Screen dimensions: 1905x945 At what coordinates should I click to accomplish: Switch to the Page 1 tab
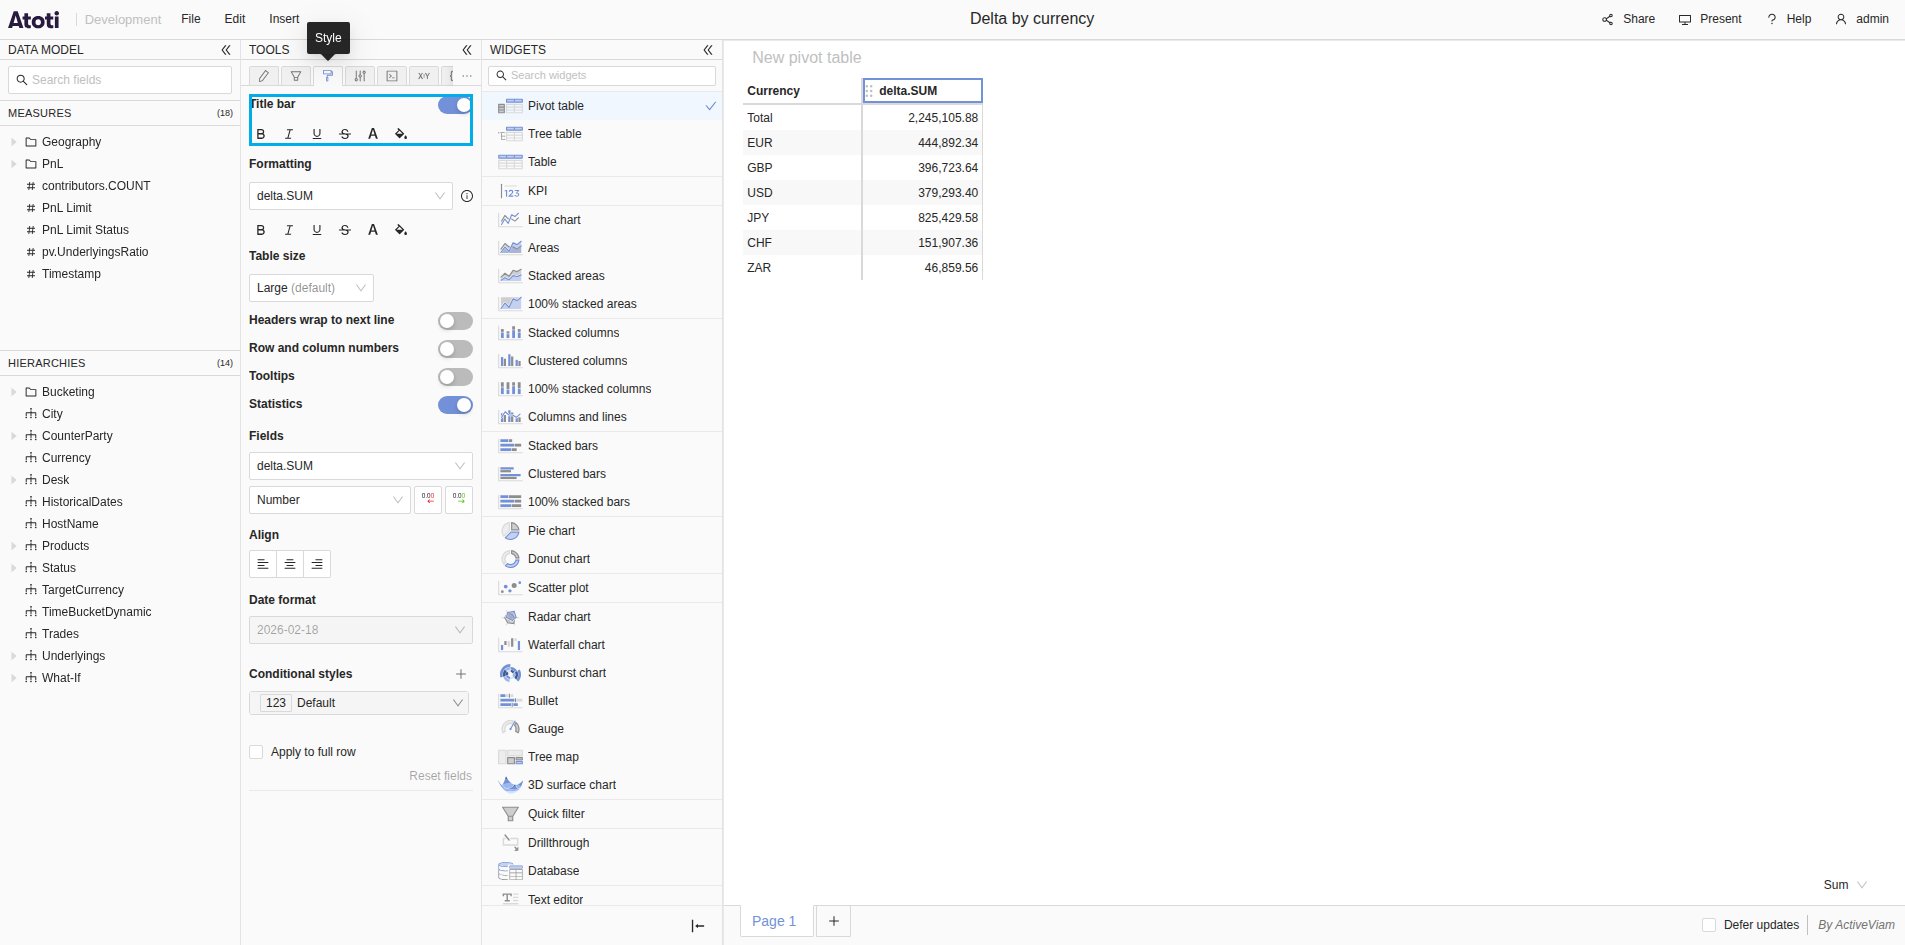(x=774, y=921)
